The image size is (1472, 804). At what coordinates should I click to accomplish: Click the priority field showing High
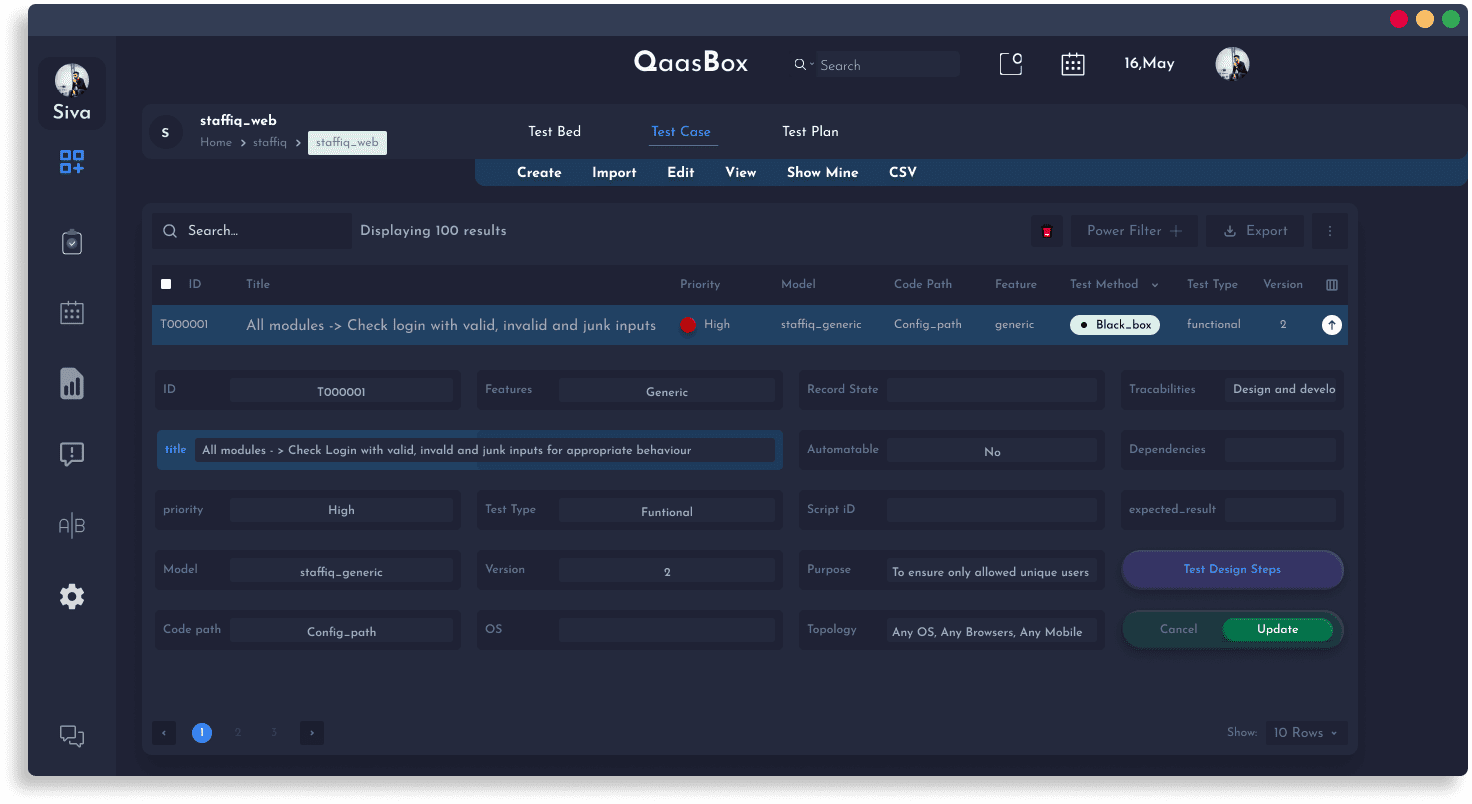coord(341,510)
